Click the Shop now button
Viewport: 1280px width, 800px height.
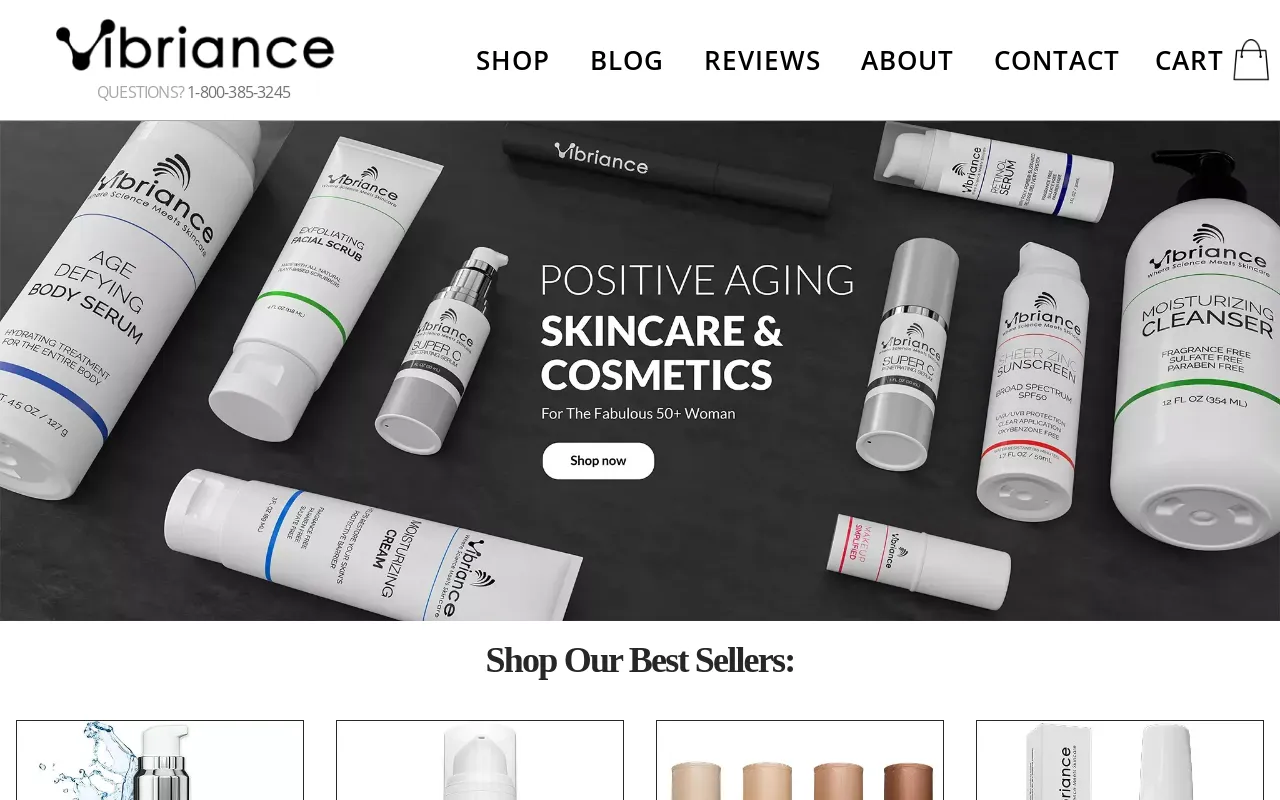click(598, 461)
